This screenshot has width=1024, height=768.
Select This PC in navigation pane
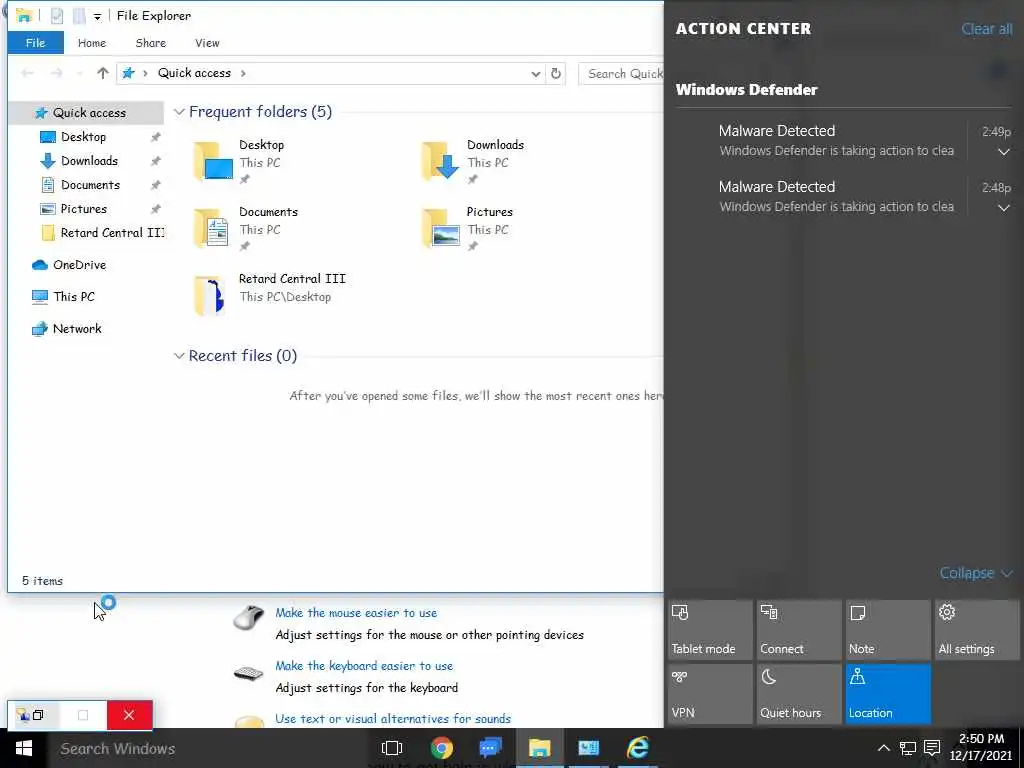pyautogui.click(x=74, y=297)
